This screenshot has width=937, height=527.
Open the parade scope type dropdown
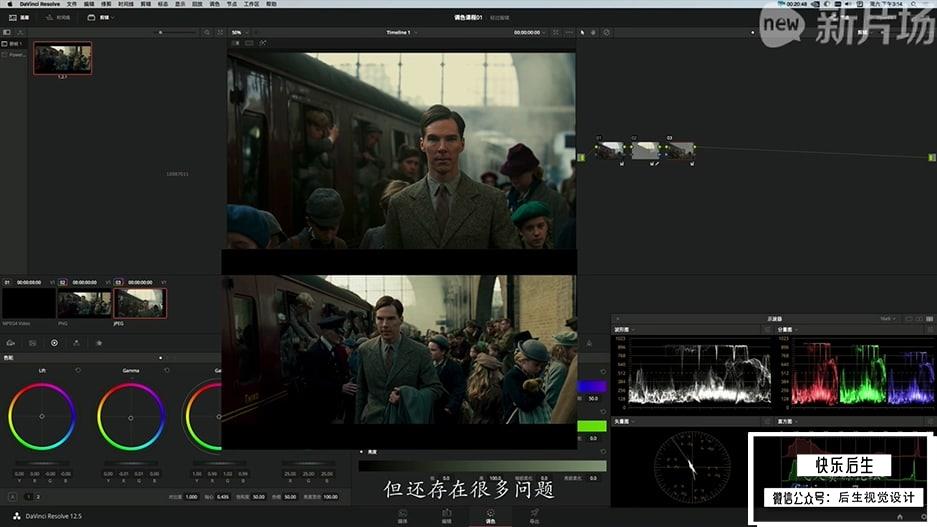(x=787, y=330)
